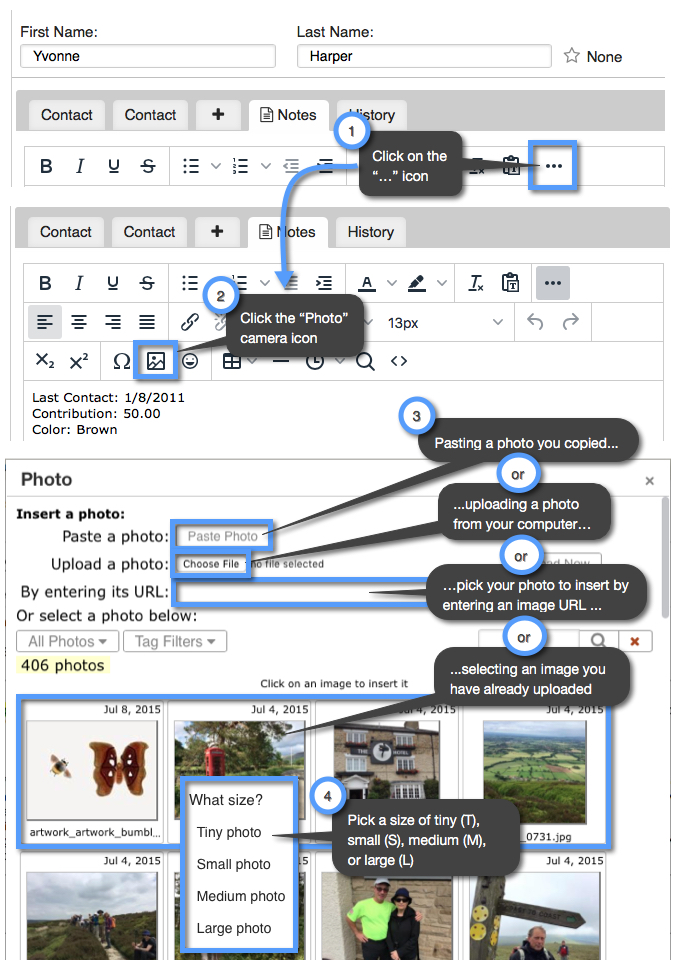This screenshot has height=960, width=676.
Task: Select align right
Action: [x=113, y=322]
